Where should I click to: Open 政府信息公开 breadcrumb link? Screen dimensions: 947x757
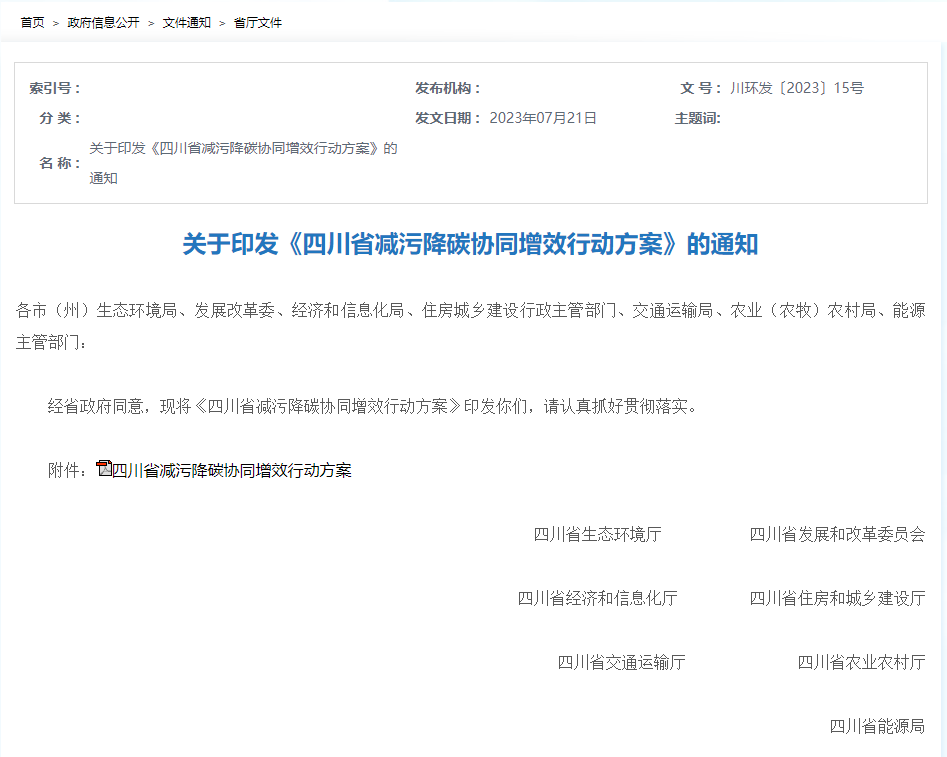(x=103, y=22)
